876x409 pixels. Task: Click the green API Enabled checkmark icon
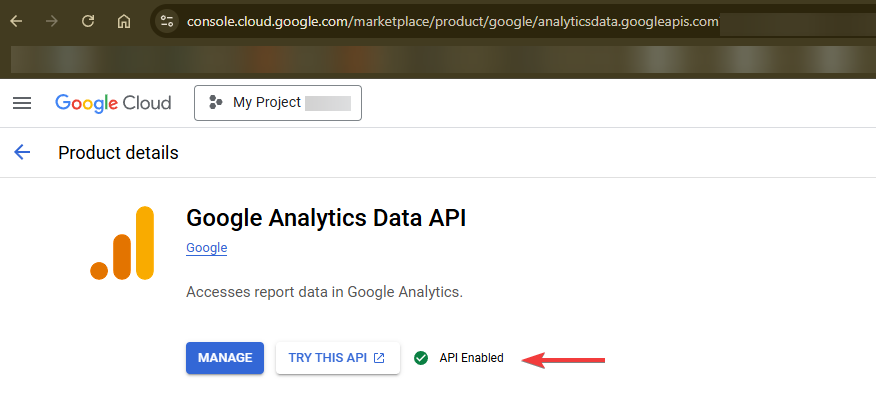click(x=421, y=358)
